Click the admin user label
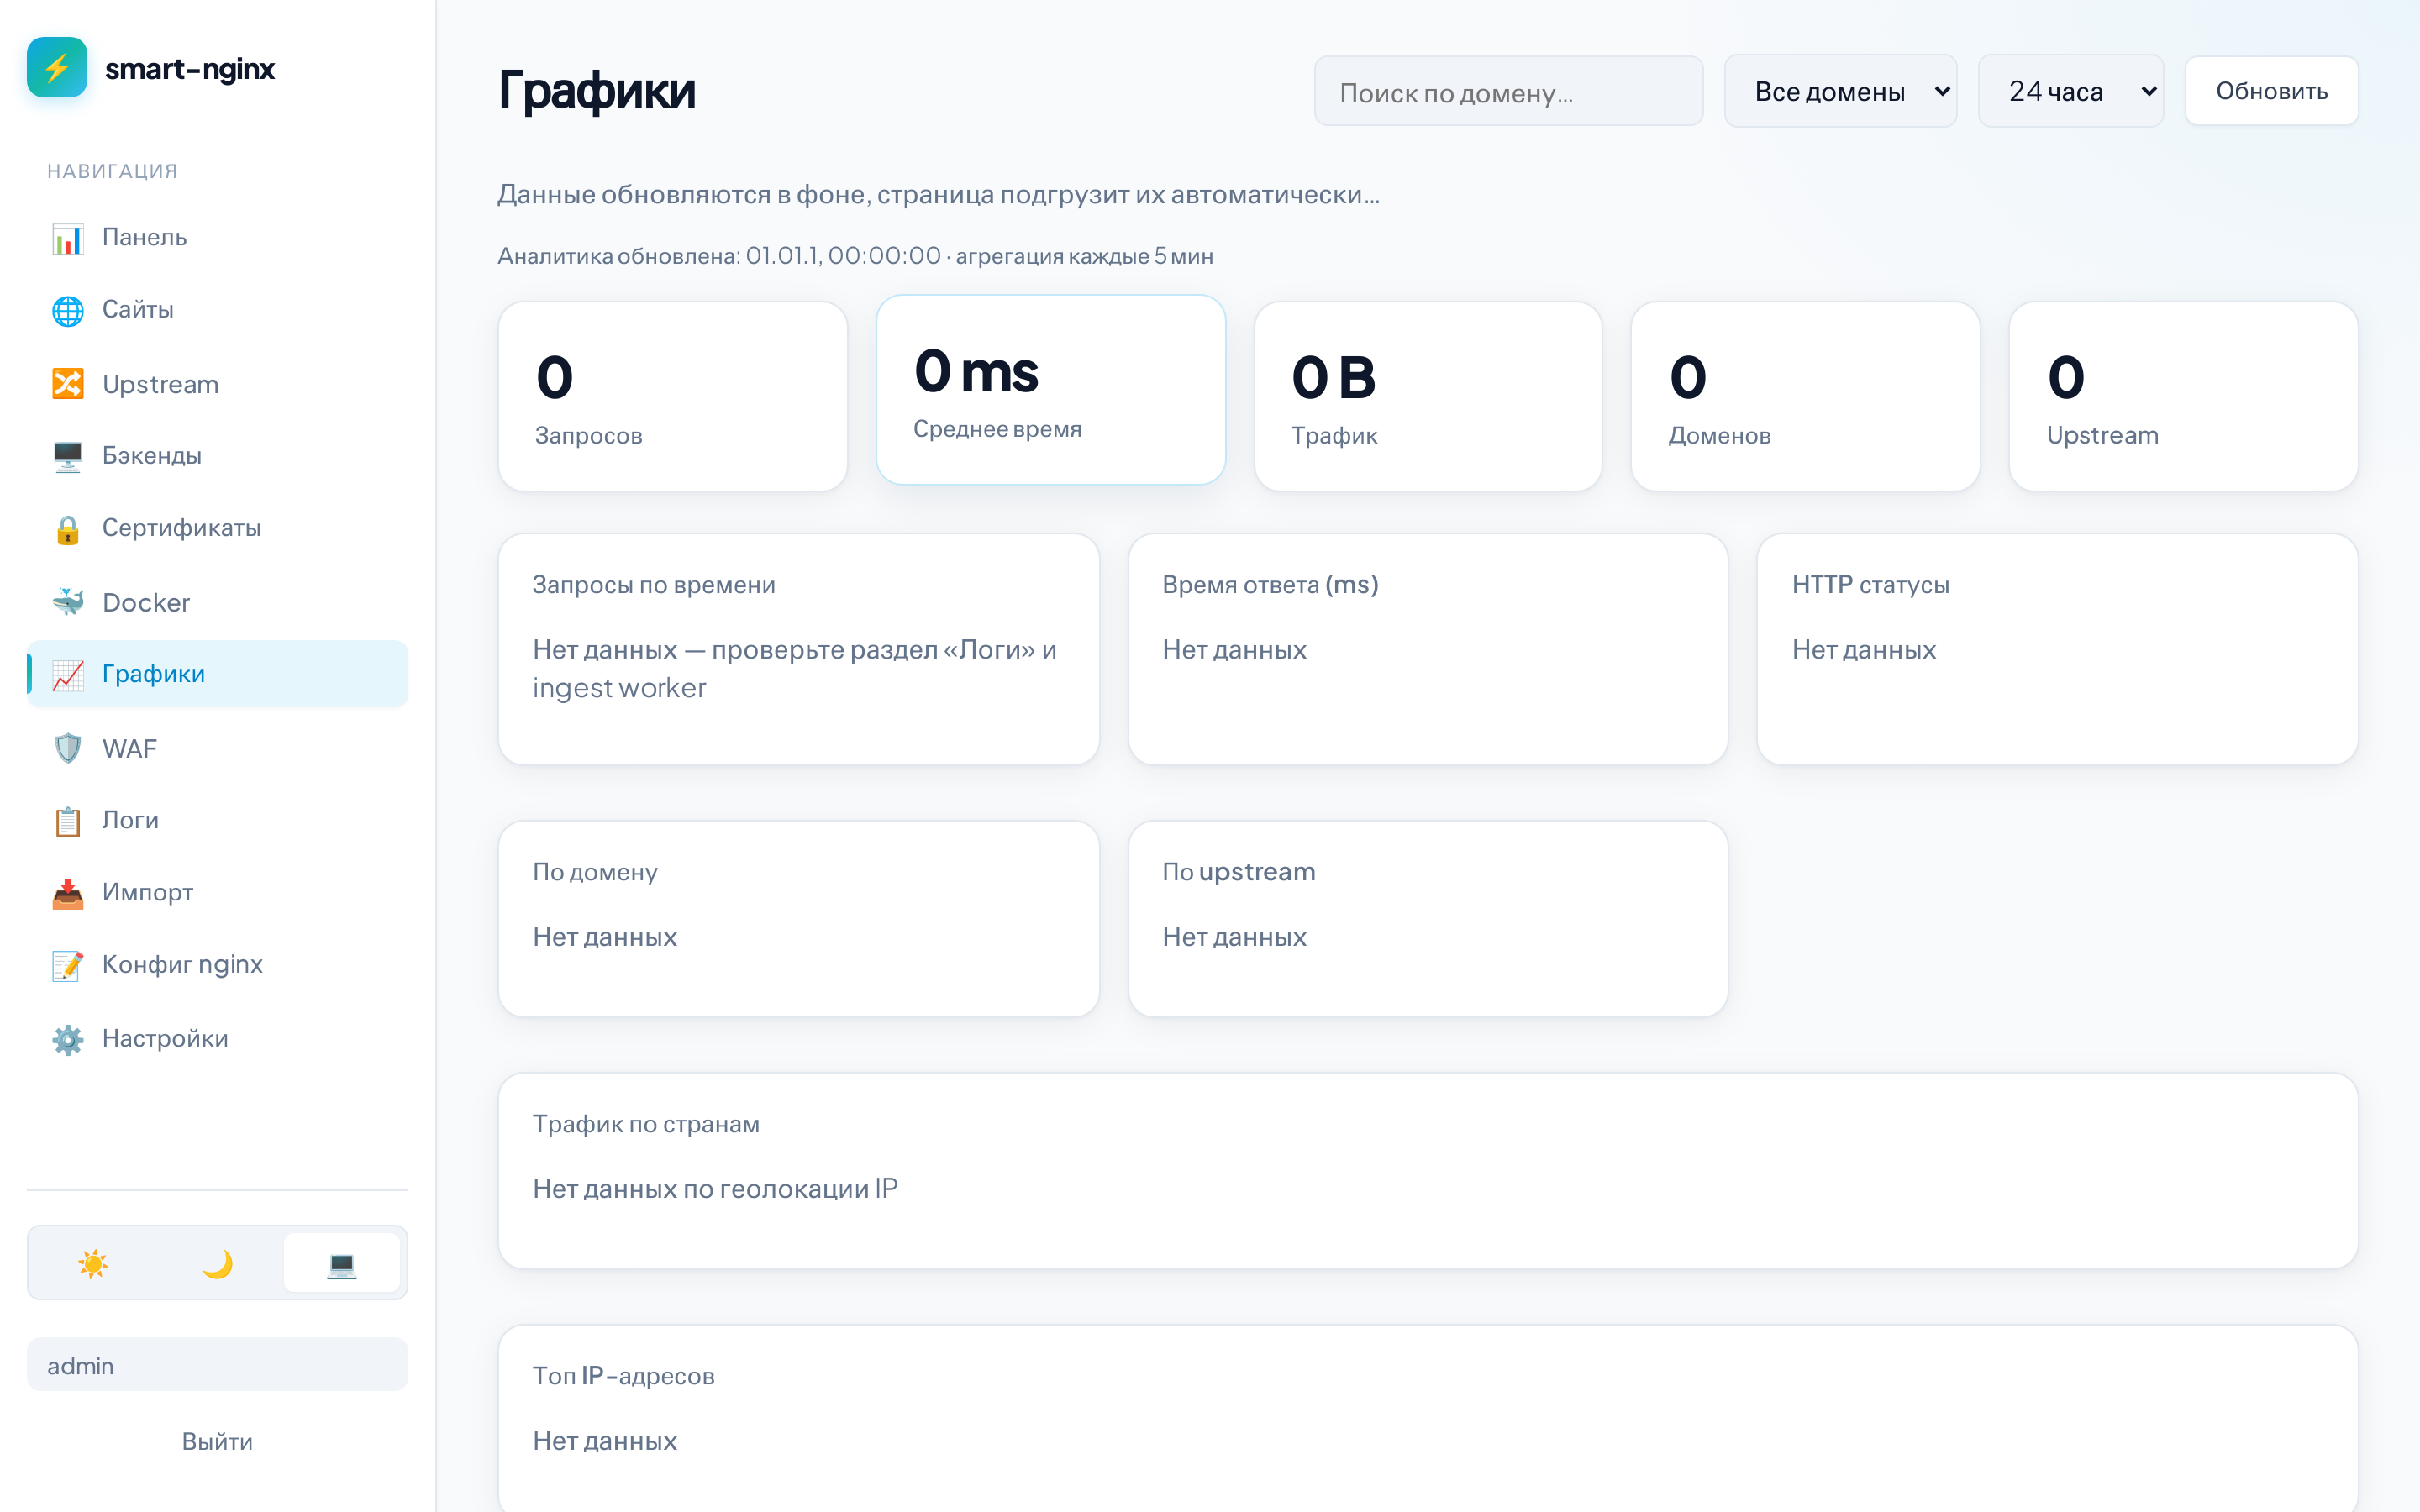 coord(217,1365)
